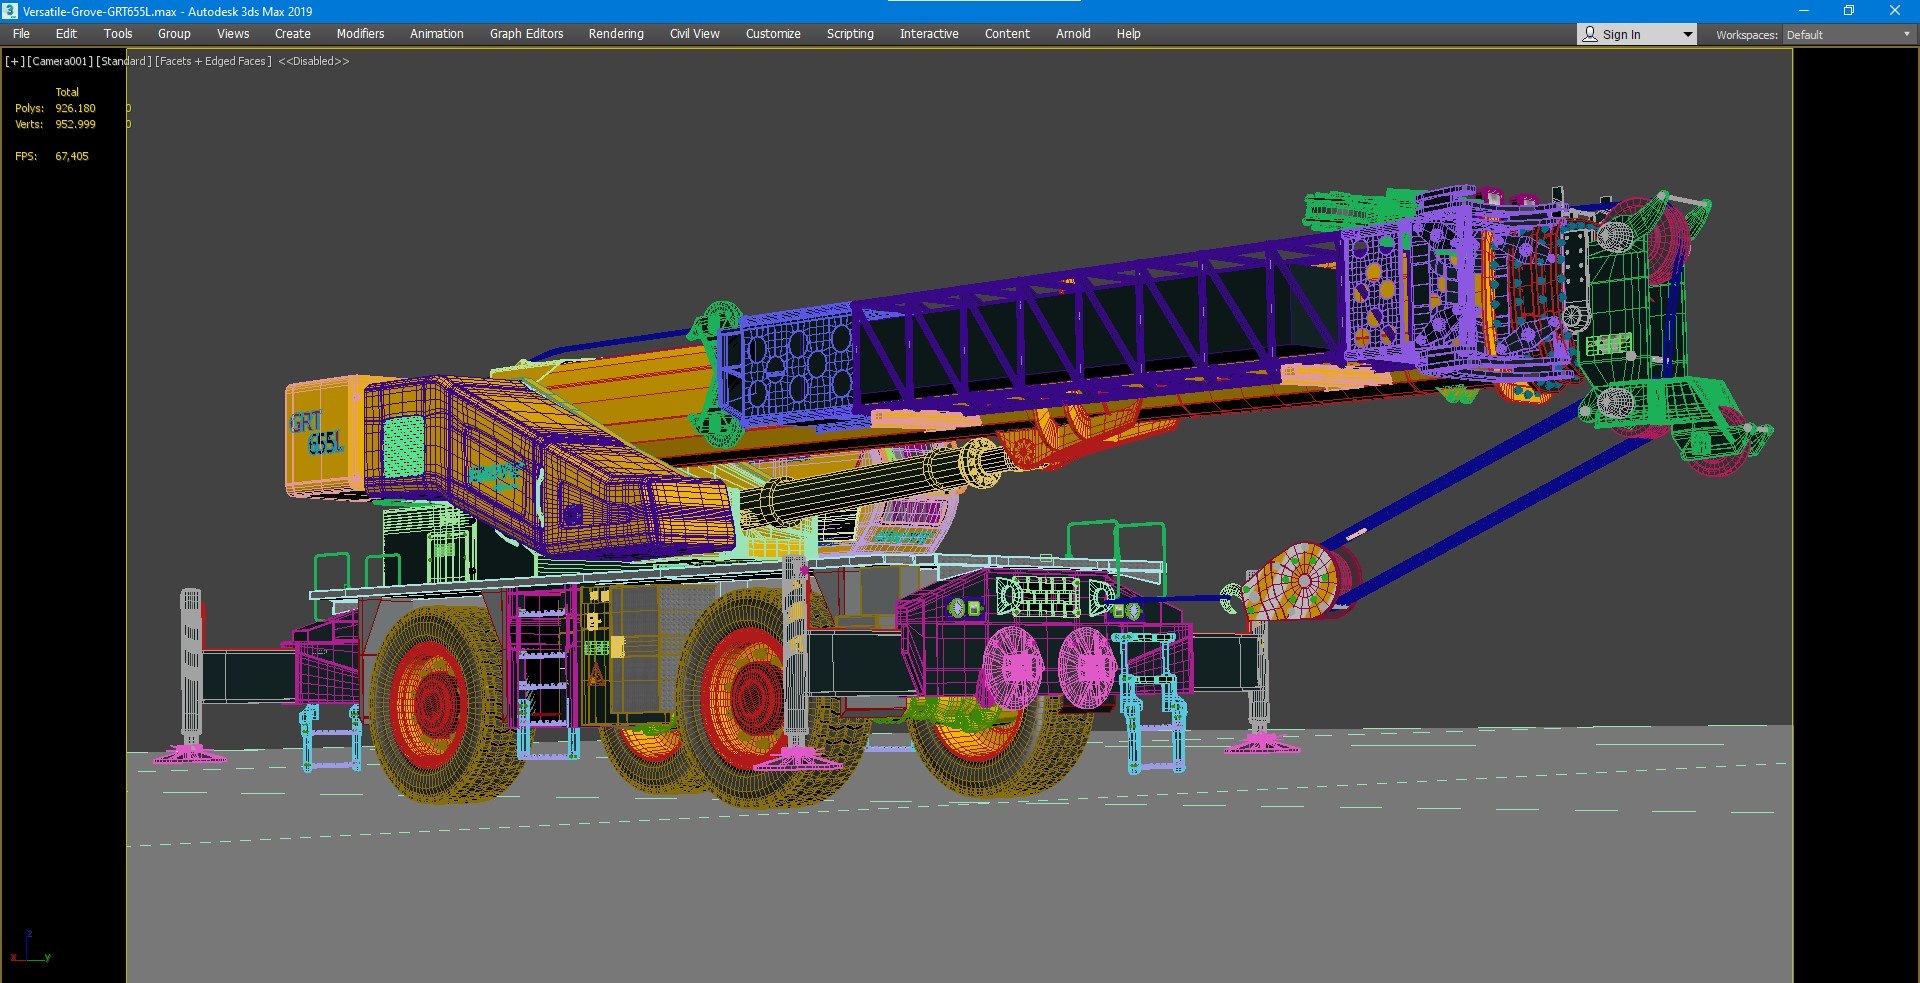
Task: Open the Interactive menu
Action: point(929,34)
